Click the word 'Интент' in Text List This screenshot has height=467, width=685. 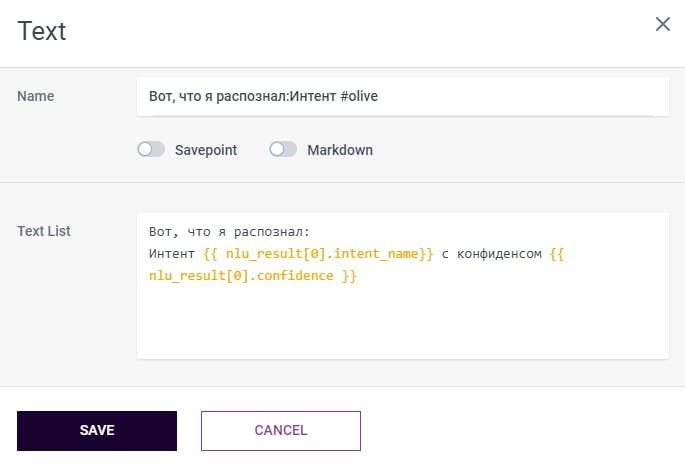coord(172,254)
